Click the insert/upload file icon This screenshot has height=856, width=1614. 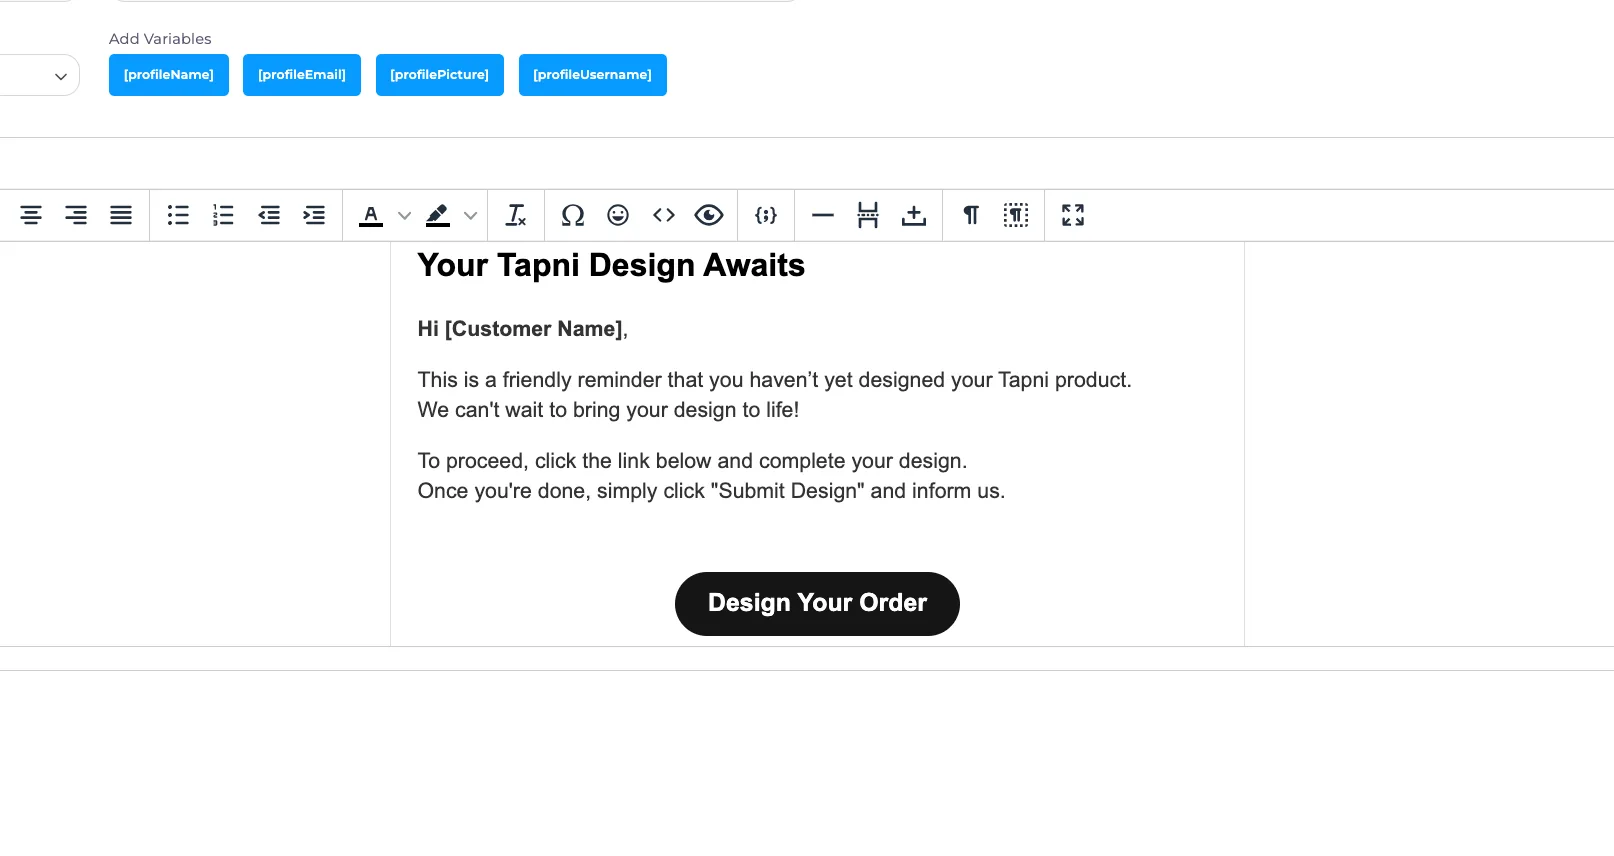(914, 215)
